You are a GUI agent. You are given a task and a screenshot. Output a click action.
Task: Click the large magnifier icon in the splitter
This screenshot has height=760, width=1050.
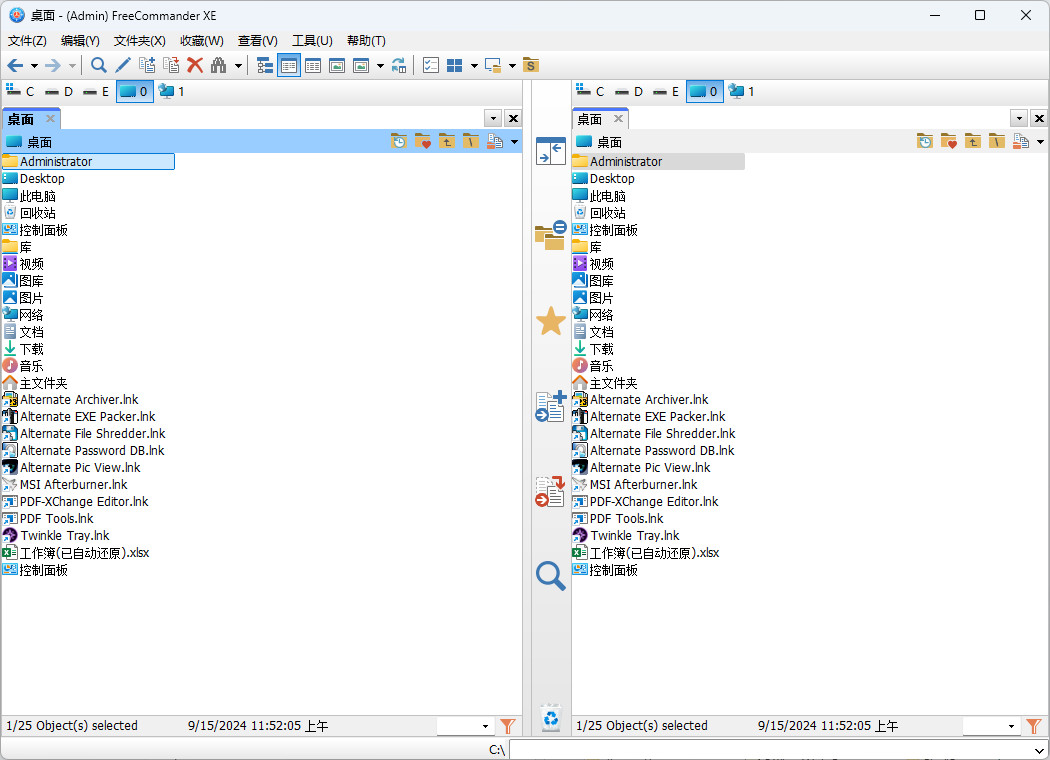[551, 576]
